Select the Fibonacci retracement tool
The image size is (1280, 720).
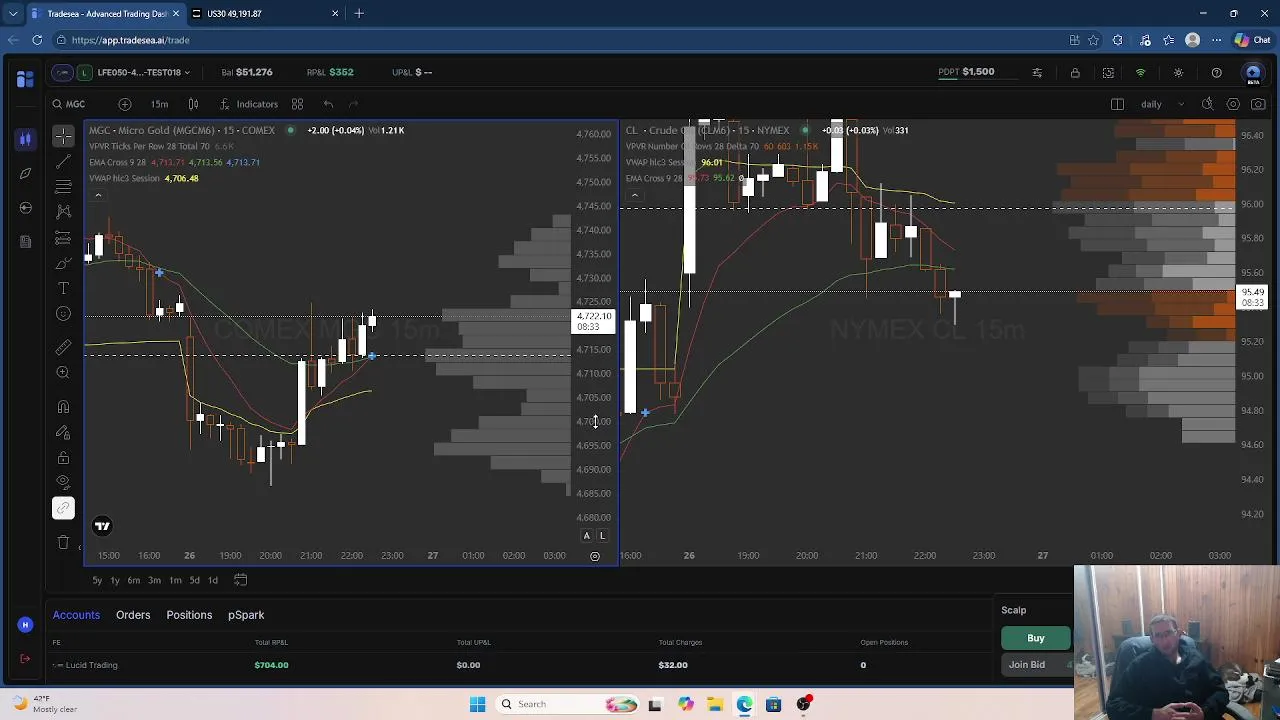[x=63, y=186]
